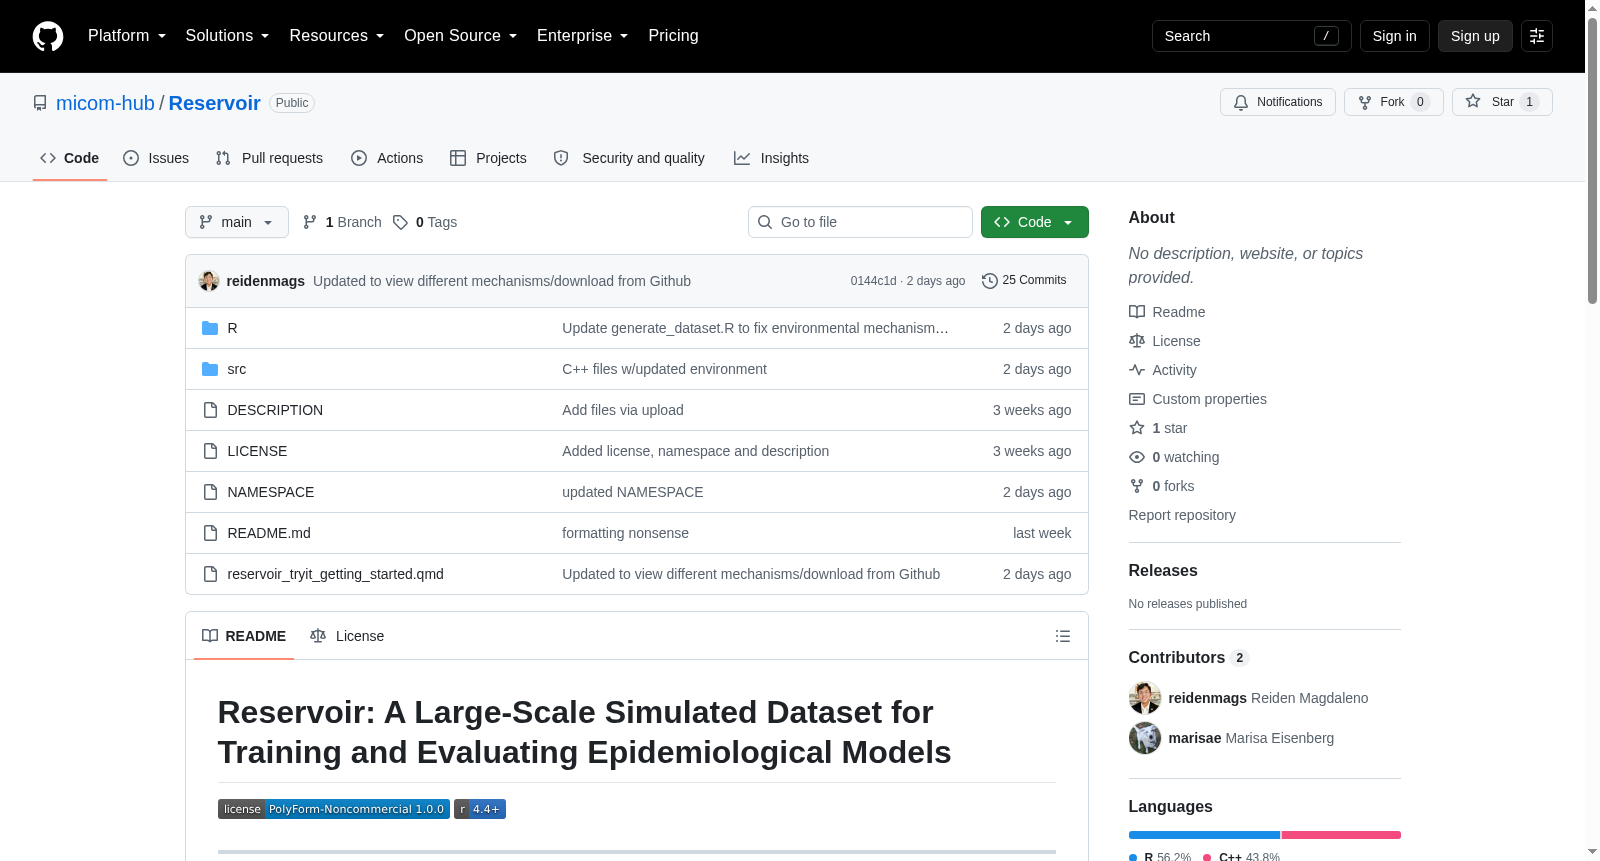Click Report repository link
The height and width of the screenshot is (861, 1600).
click(x=1182, y=515)
